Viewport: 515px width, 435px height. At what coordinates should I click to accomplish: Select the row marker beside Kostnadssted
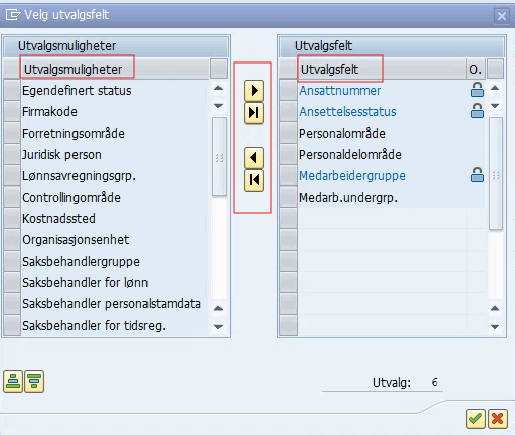pyautogui.click(x=12, y=219)
